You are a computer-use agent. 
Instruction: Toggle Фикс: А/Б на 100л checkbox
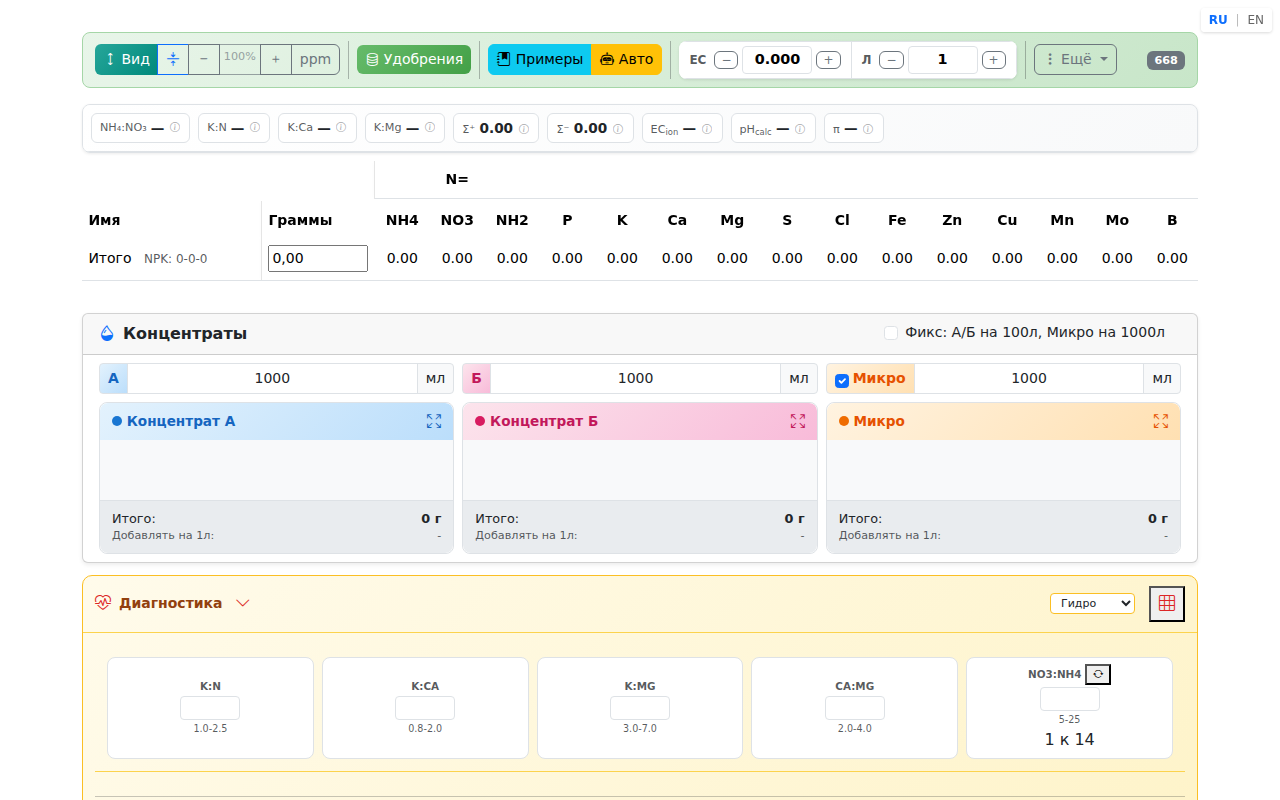(x=891, y=333)
